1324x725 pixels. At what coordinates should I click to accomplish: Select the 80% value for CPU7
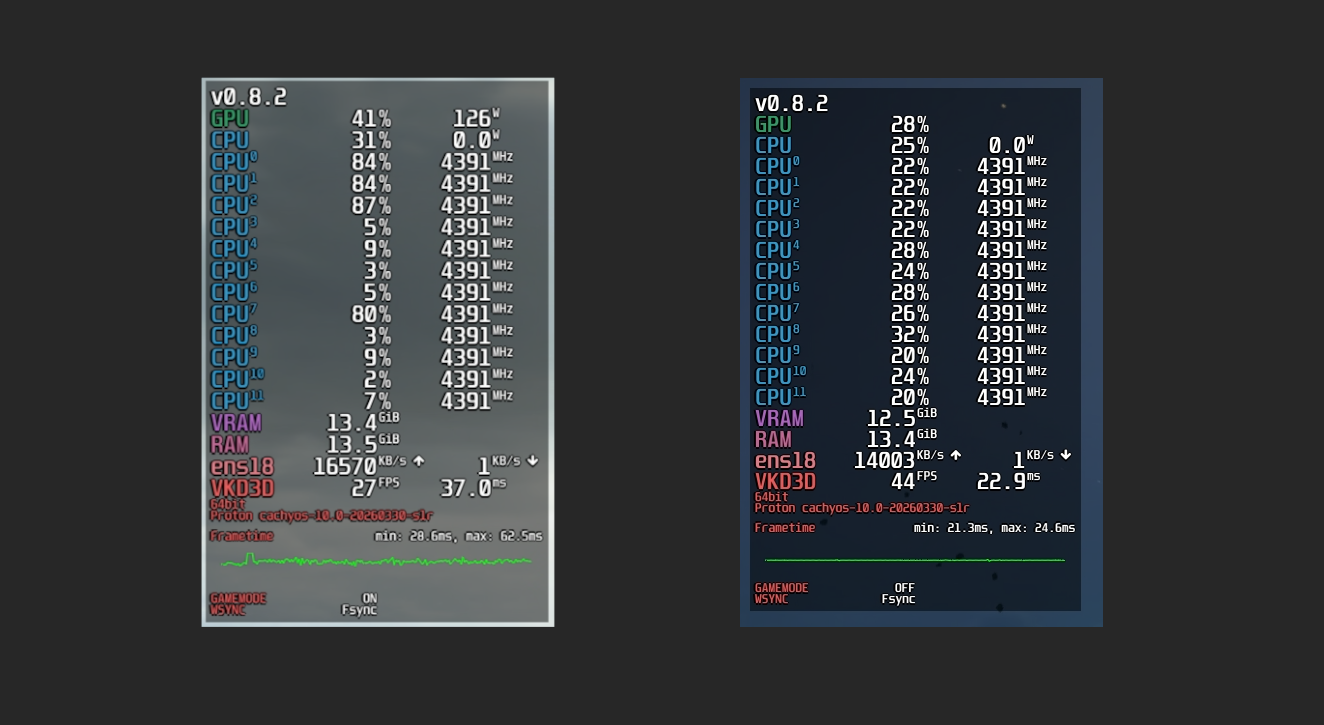pyautogui.click(x=371, y=314)
